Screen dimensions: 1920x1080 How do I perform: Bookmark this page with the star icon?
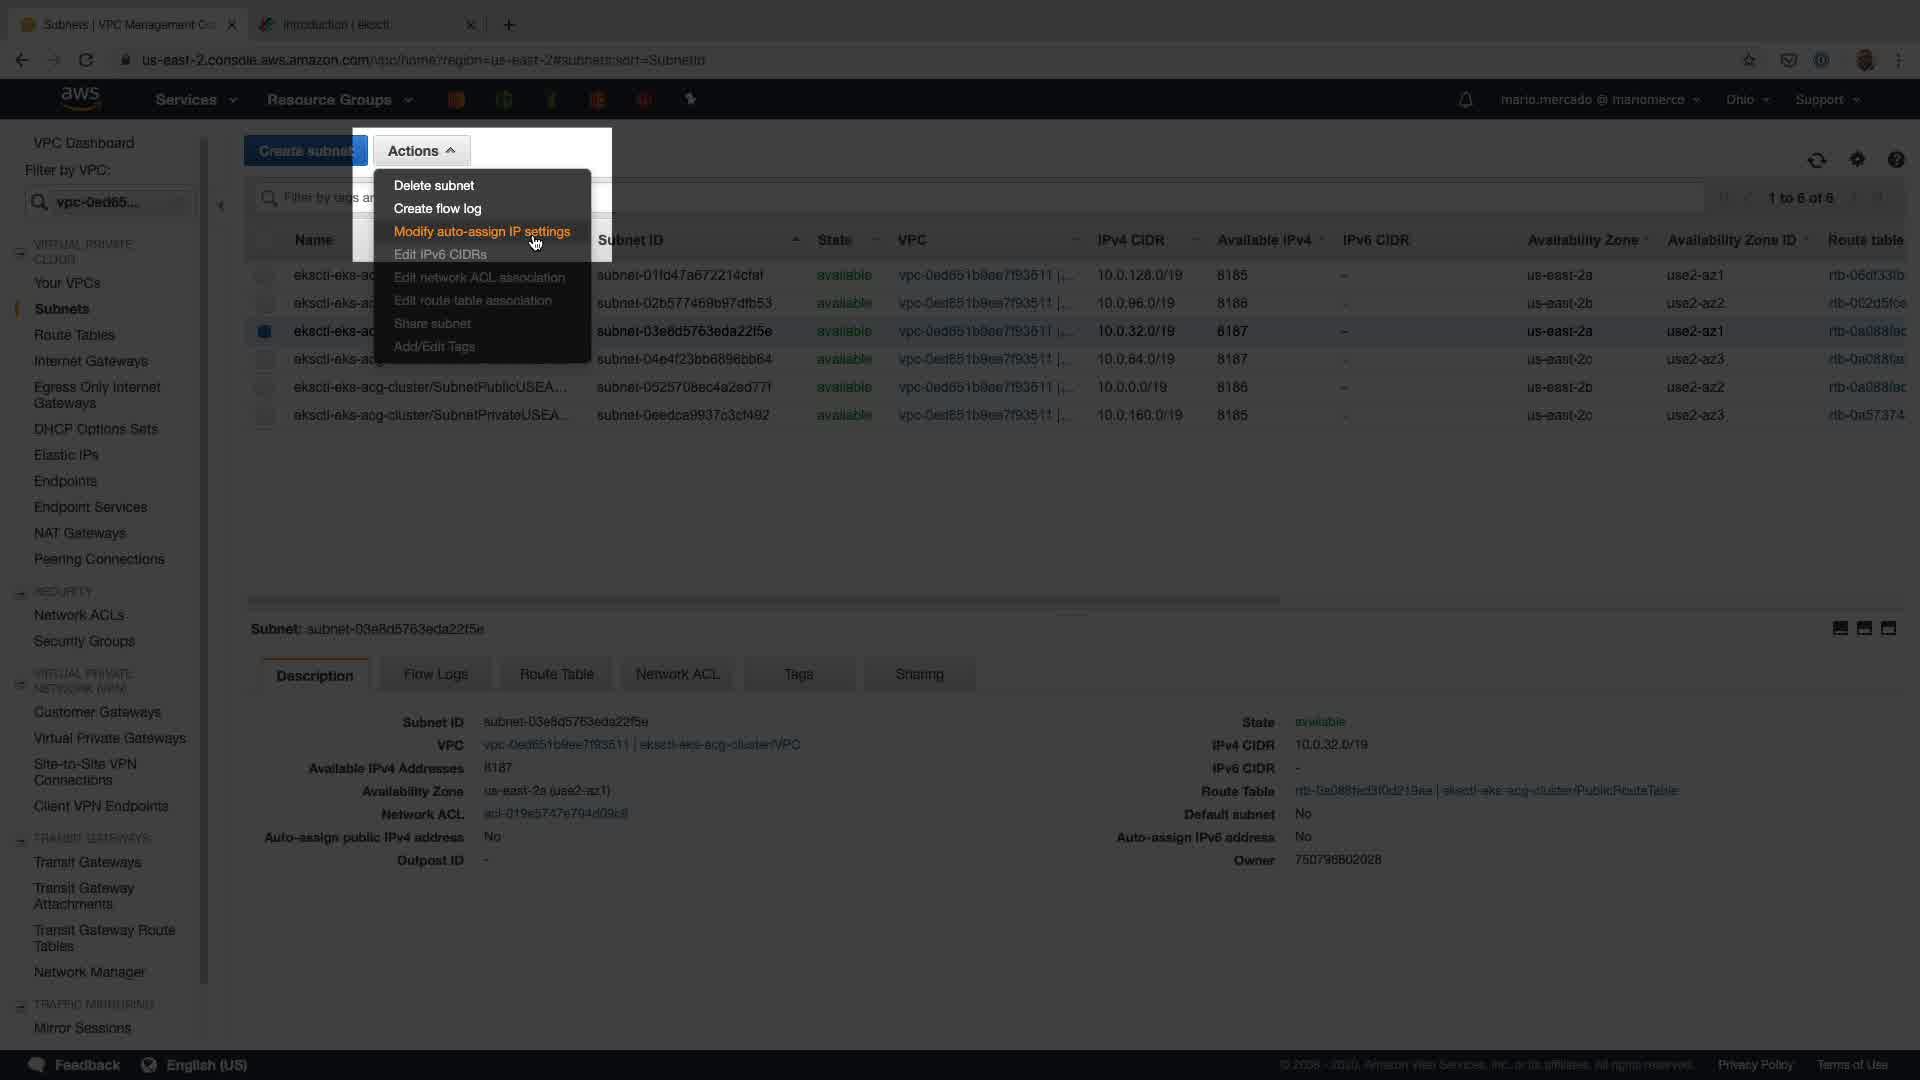1749,60
